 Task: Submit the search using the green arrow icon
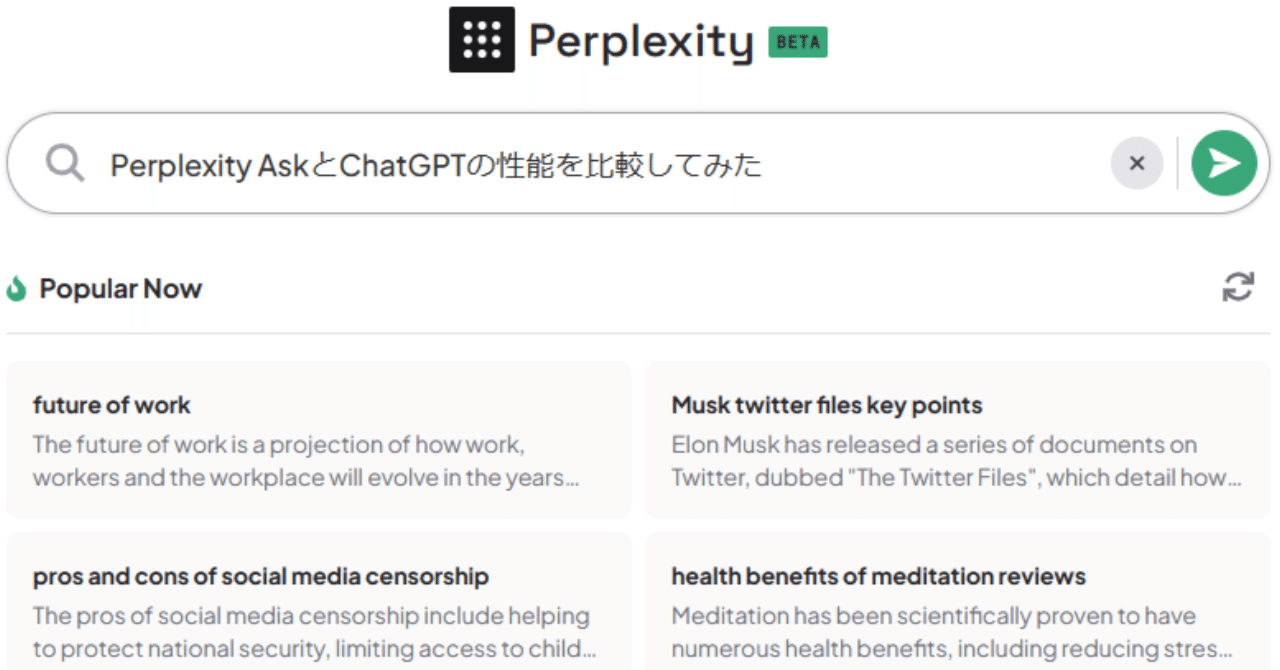[x=1224, y=162]
